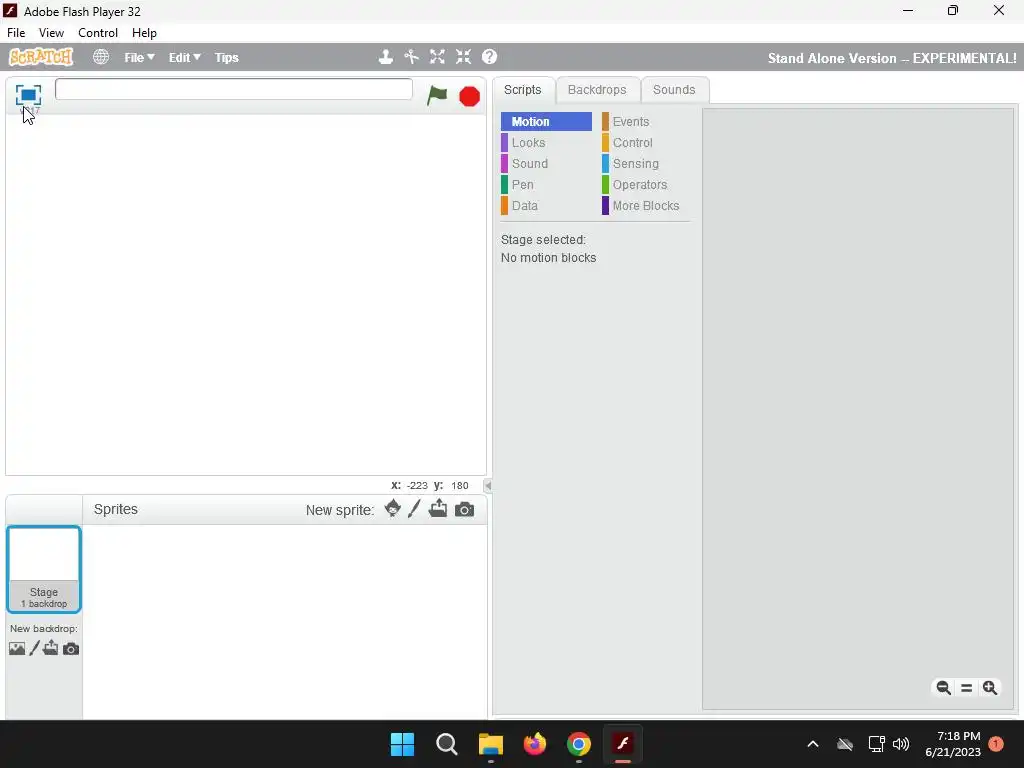Select the More Blocks category

[645, 206]
